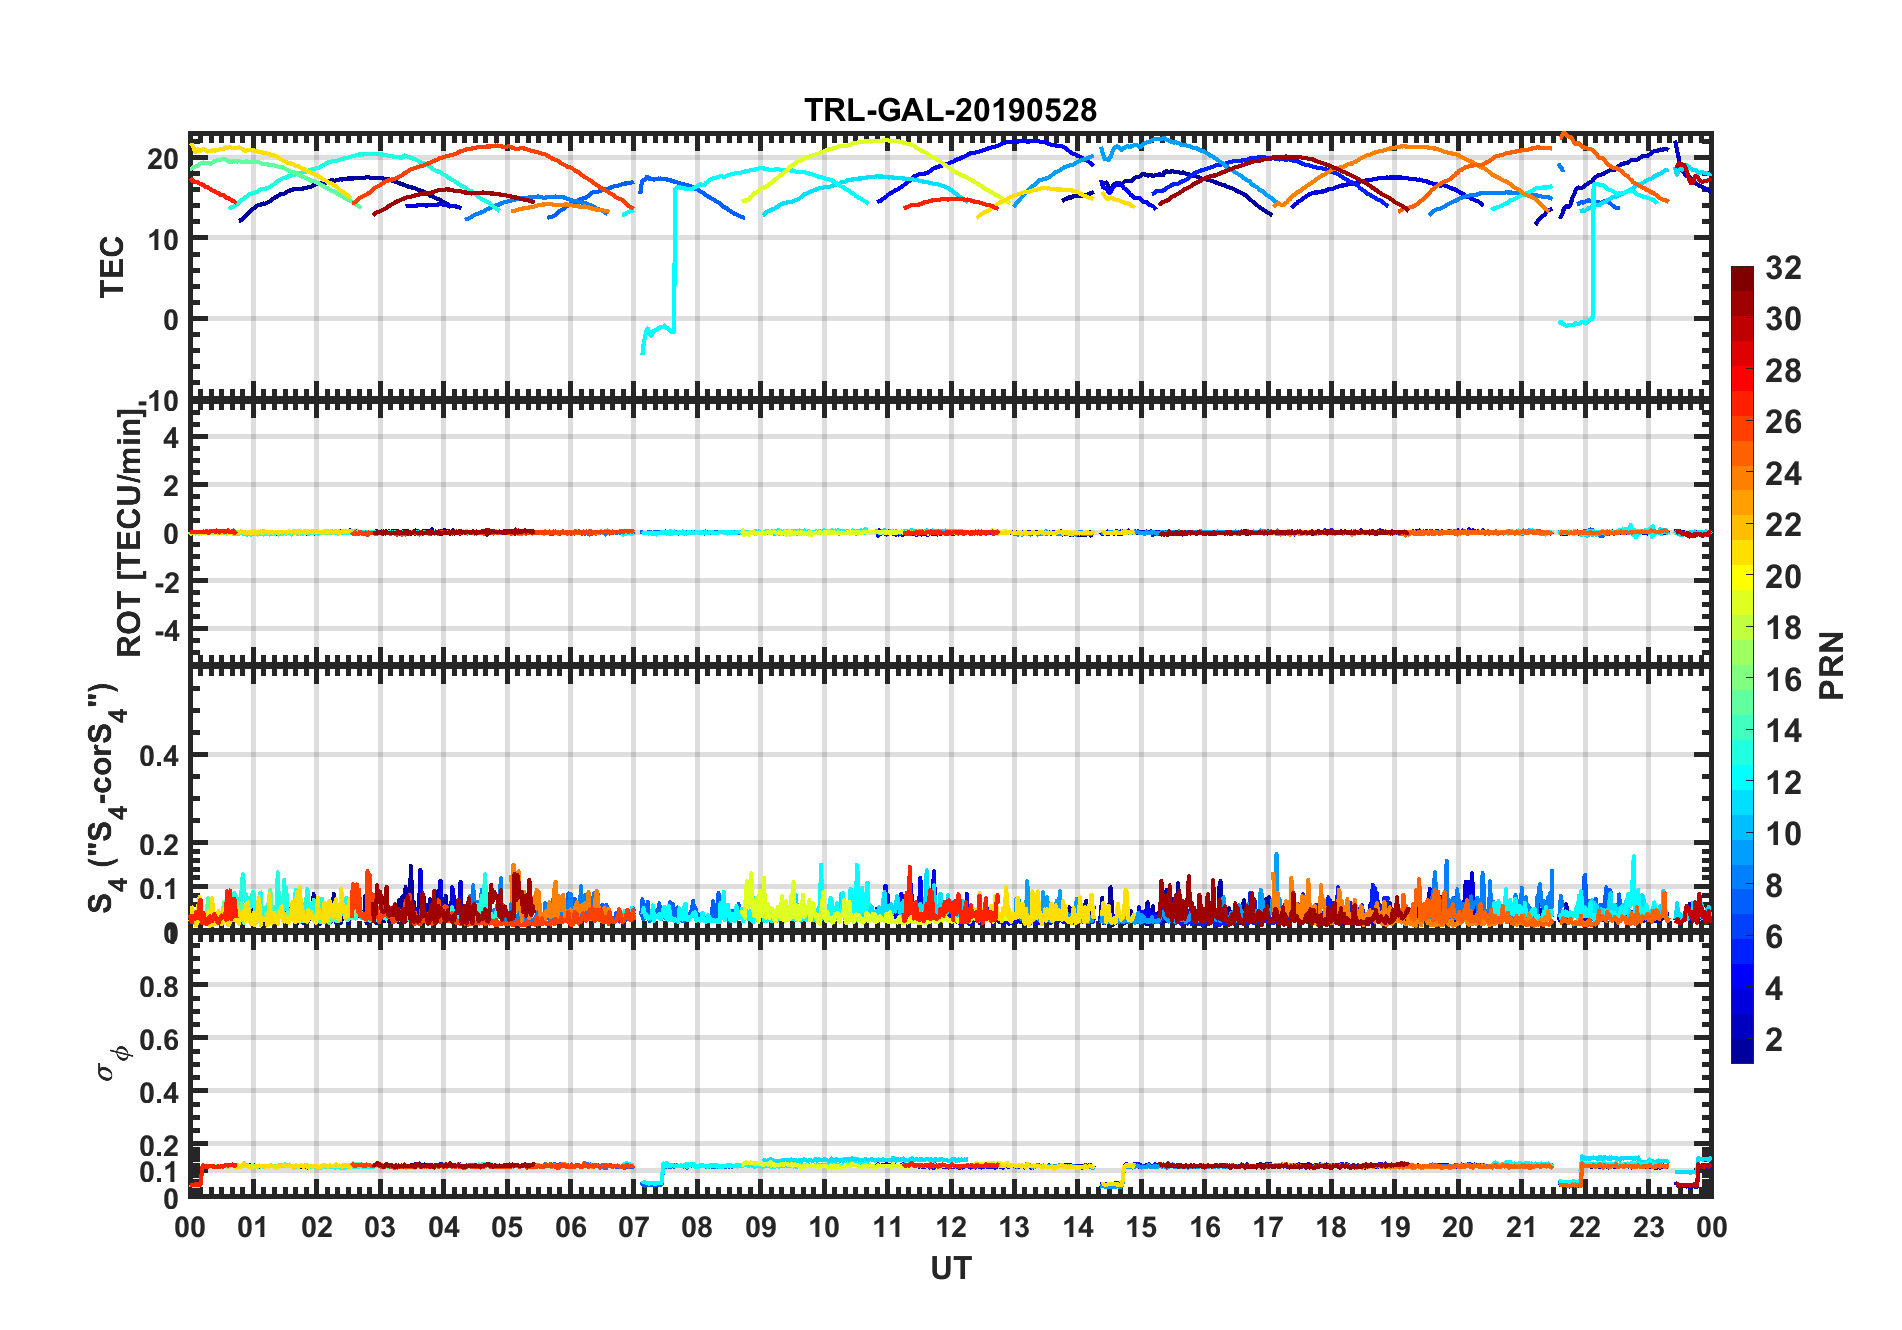Click colorbar tick label 6 on PRN scale
The height and width of the screenshot is (1330, 1902).
[1775, 937]
